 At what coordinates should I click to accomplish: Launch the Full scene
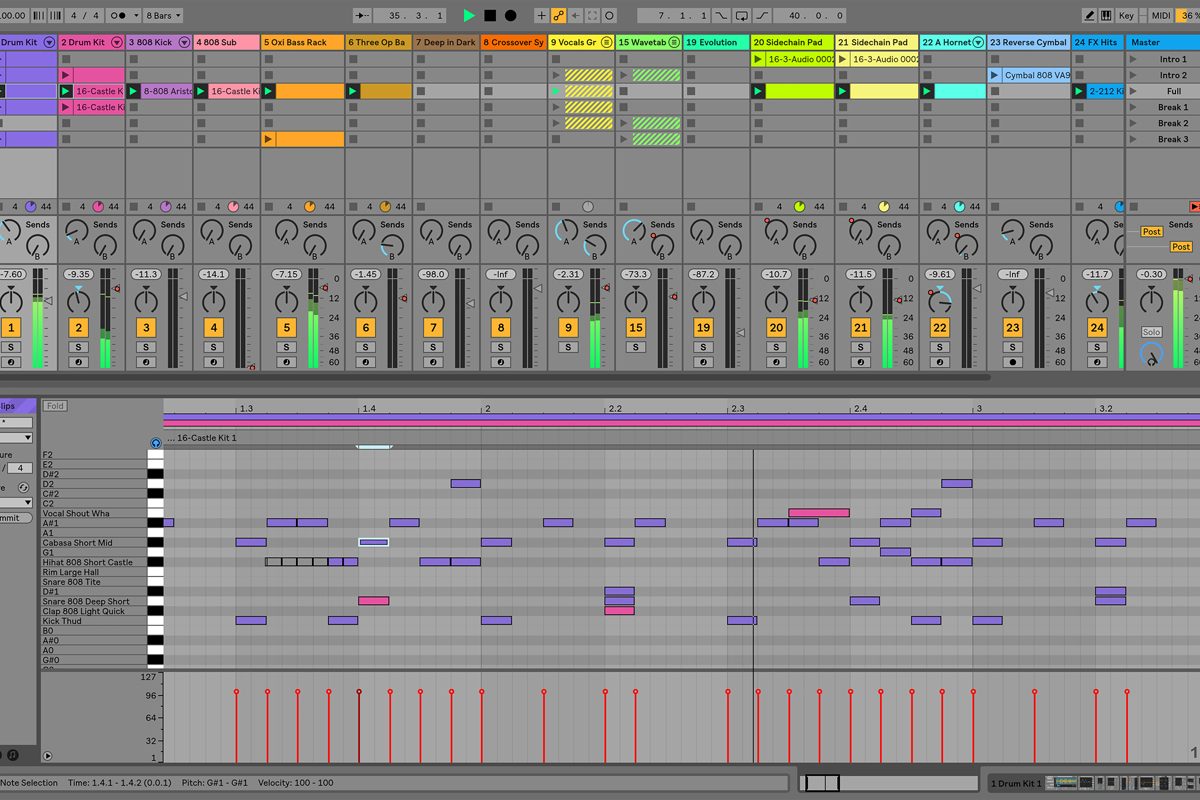(x=1133, y=91)
